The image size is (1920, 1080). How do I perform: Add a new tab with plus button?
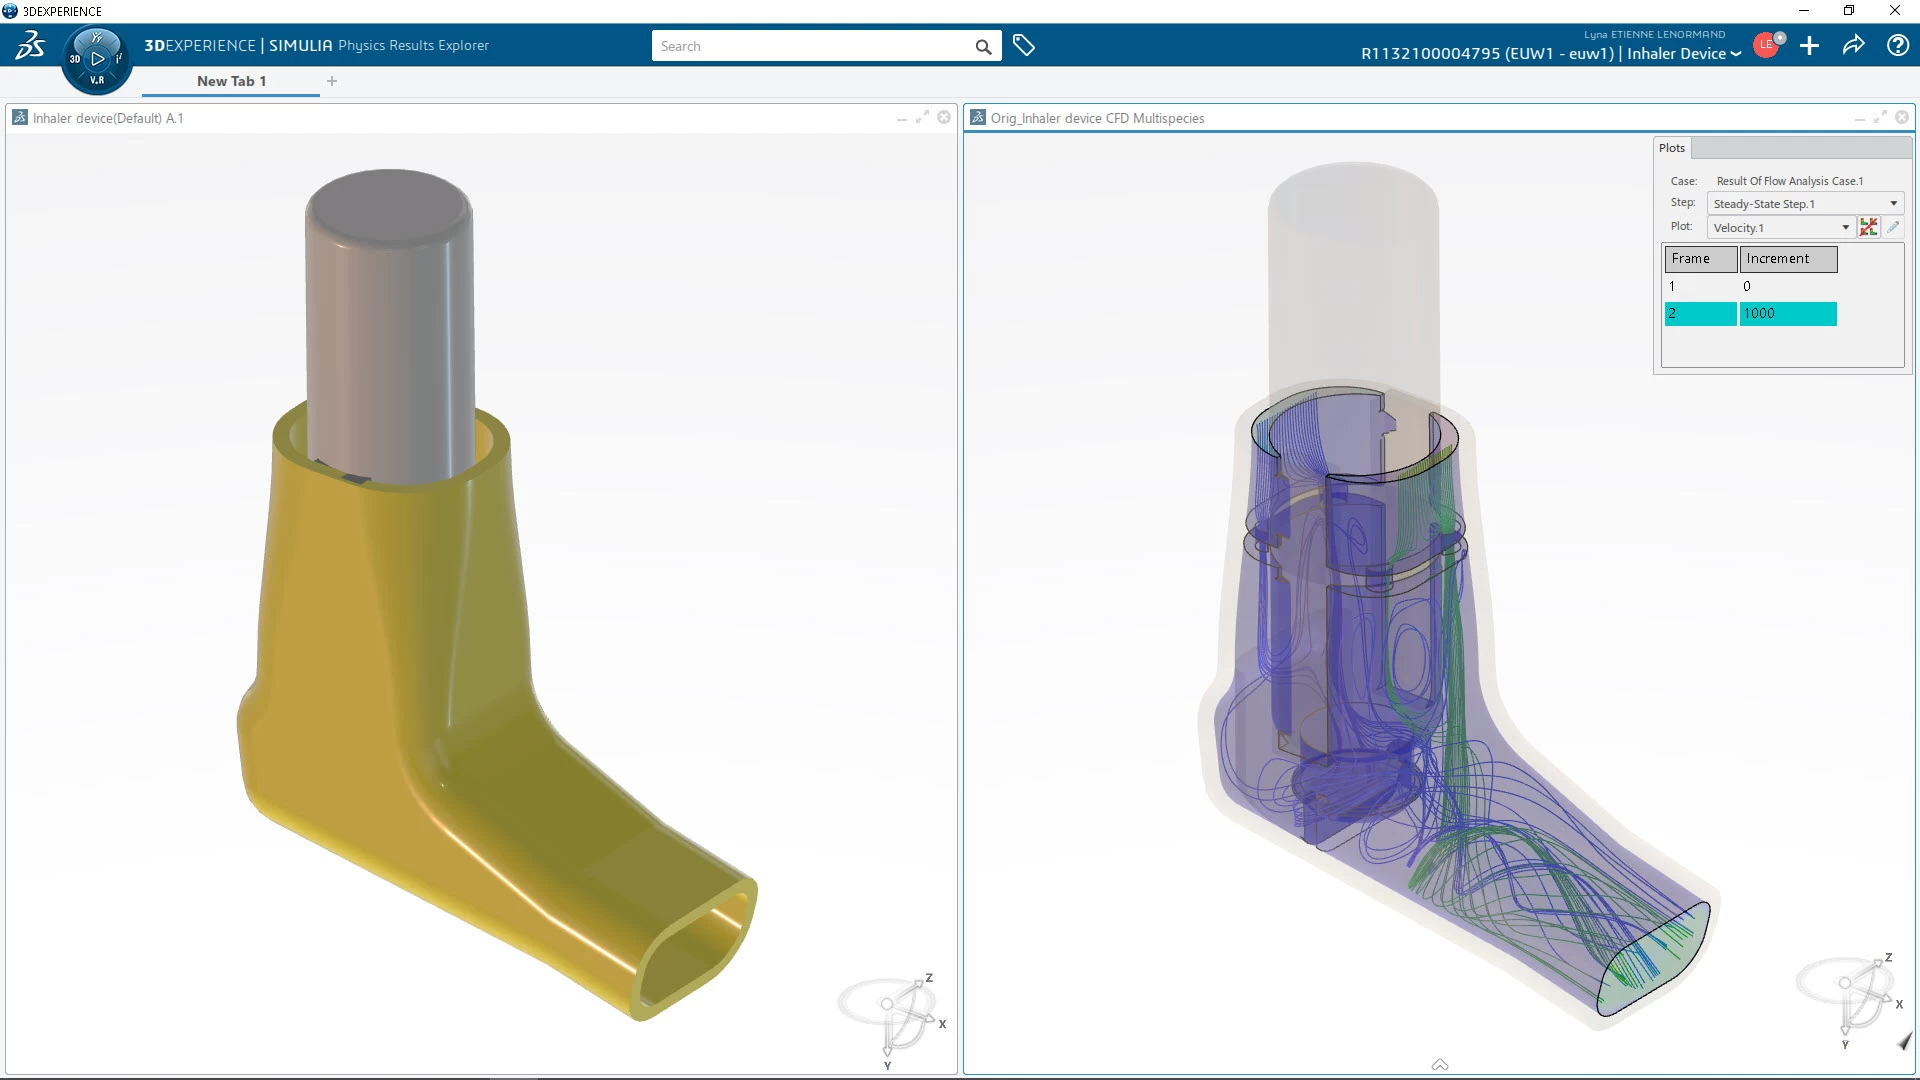pyautogui.click(x=332, y=81)
